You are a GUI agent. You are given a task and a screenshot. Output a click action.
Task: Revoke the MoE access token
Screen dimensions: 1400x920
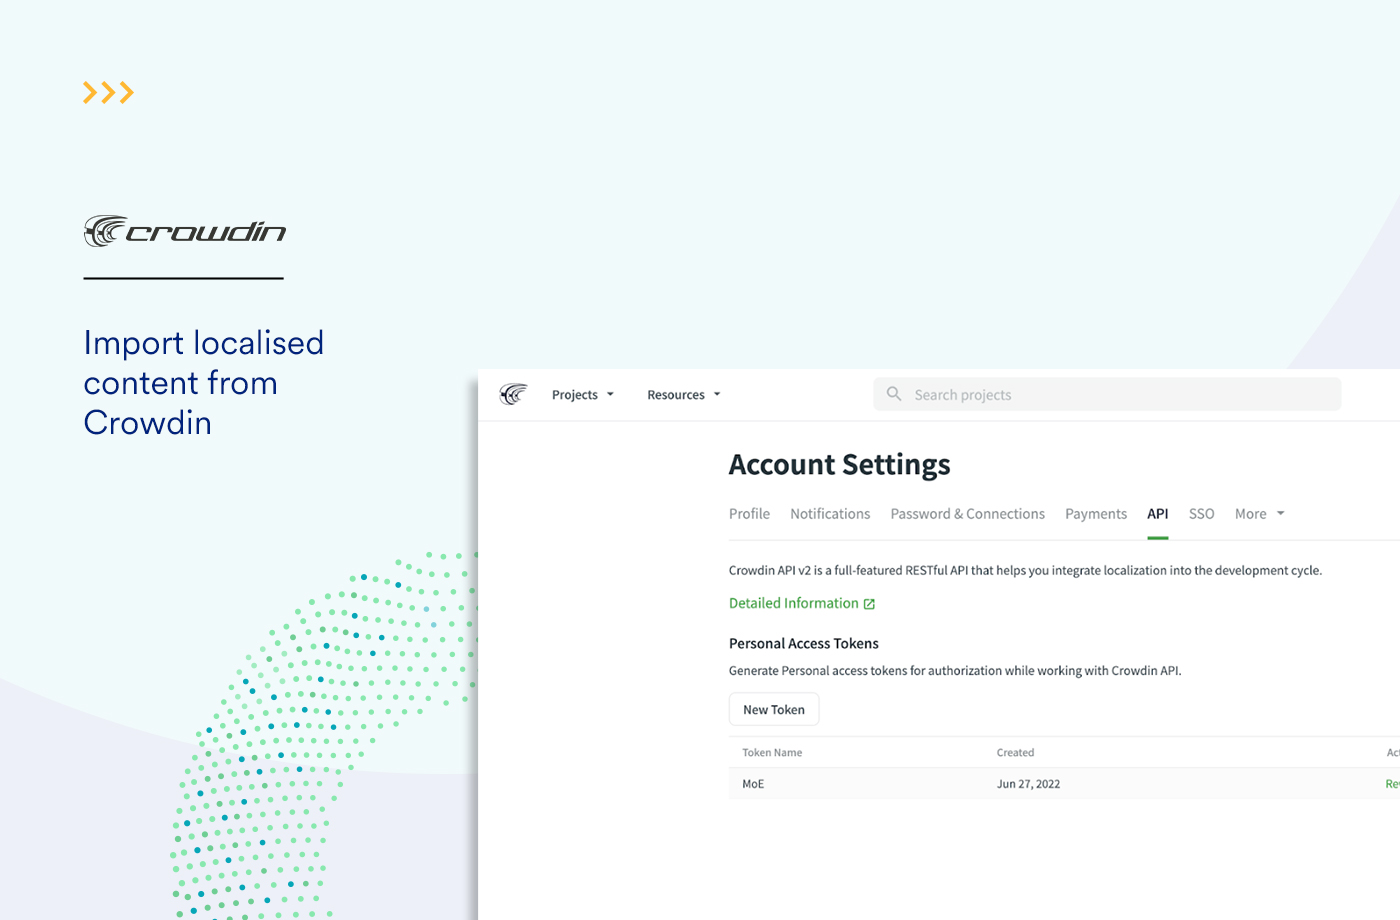1395,783
